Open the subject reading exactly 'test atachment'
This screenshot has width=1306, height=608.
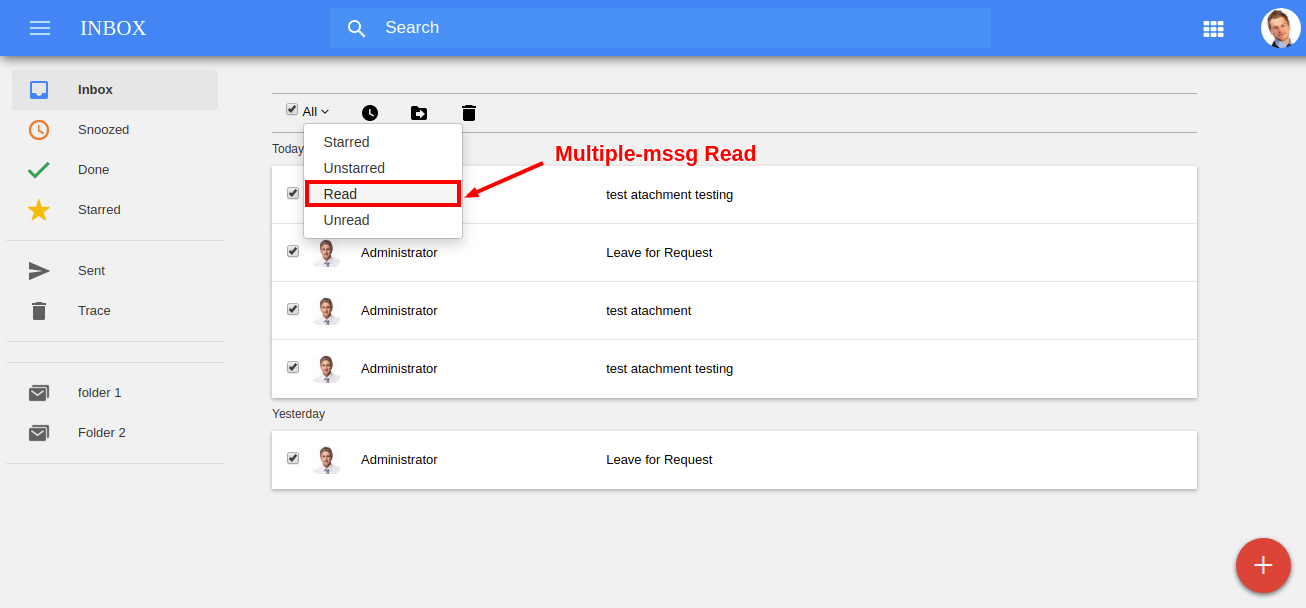[x=649, y=311]
